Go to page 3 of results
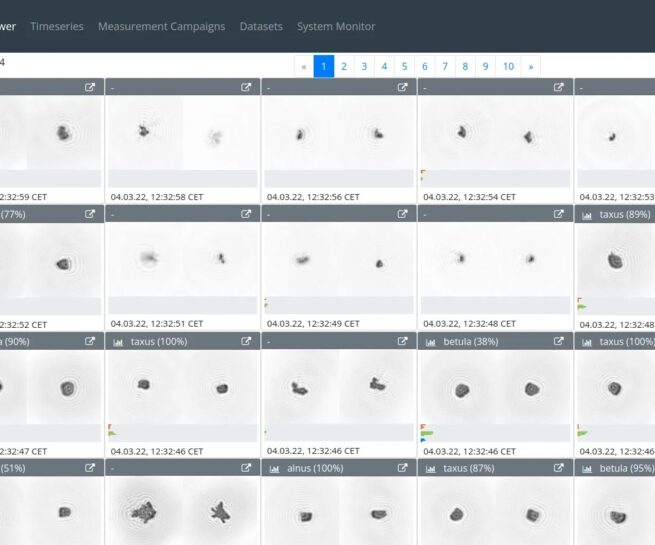The height and width of the screenshot is (545, 655). tap(364, 66)
